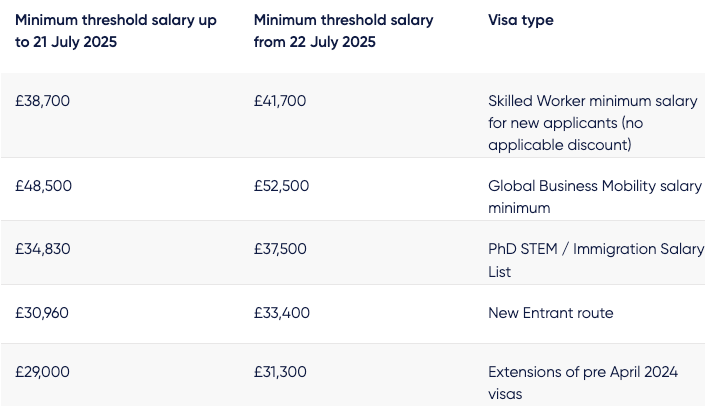Select the £34,830 salary cell
Viewport: 708px width, 409px height.
click(43, 249)
